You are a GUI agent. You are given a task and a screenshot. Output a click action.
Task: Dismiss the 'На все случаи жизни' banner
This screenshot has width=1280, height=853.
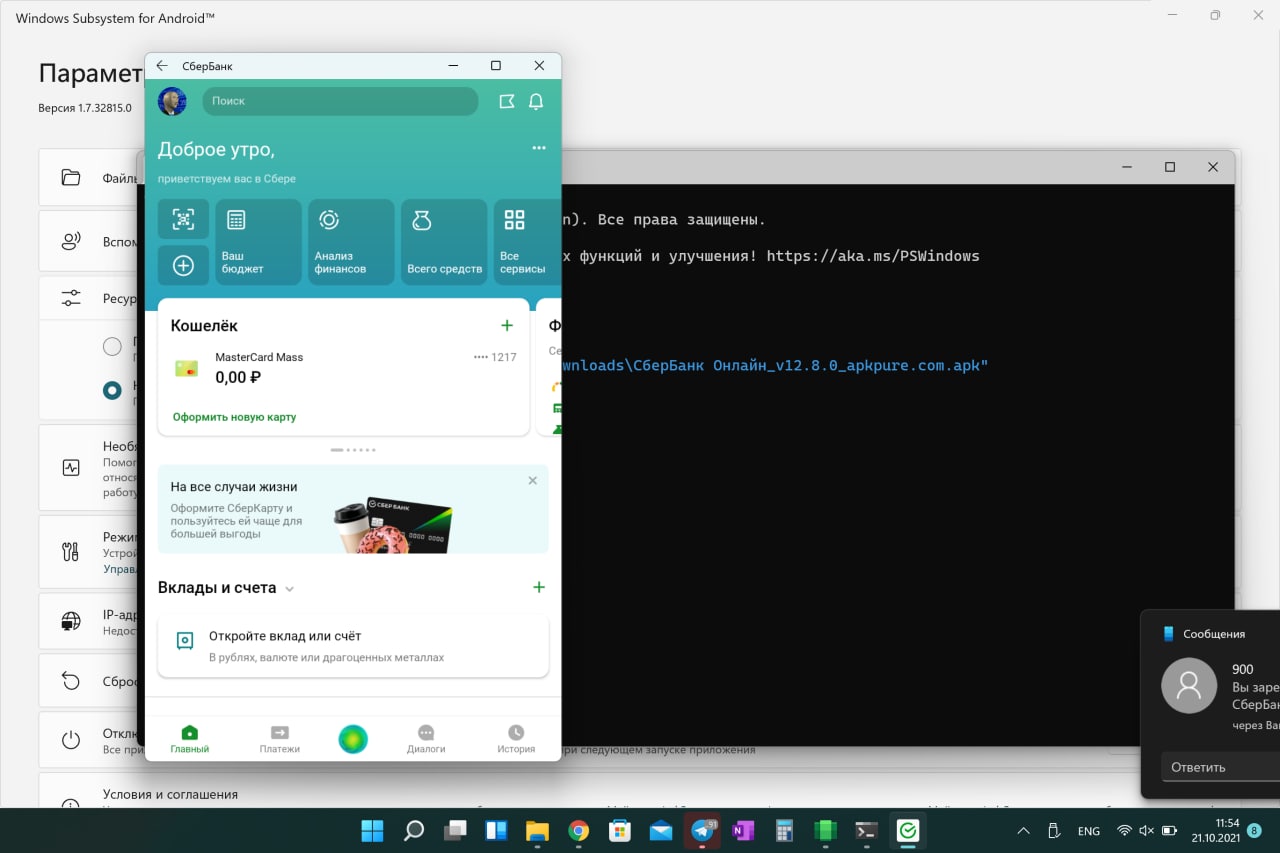(532, 481)
